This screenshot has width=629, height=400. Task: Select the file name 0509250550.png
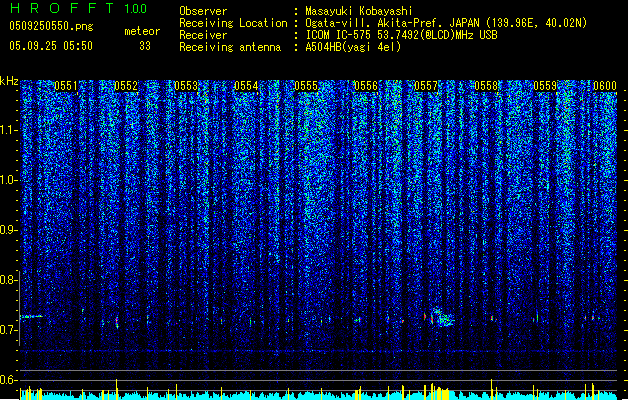(x=51, y=26)
